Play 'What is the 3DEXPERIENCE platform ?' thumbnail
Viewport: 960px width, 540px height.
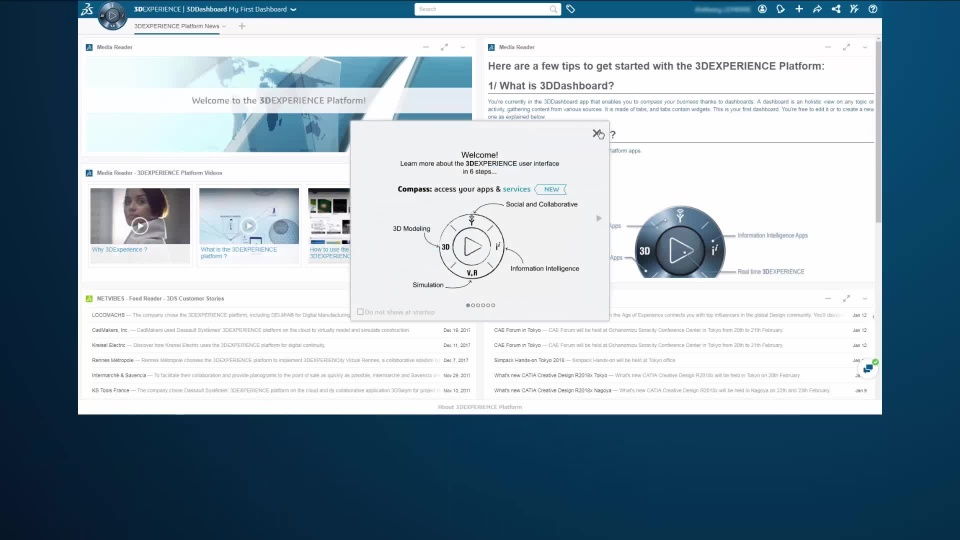point(249,226)
